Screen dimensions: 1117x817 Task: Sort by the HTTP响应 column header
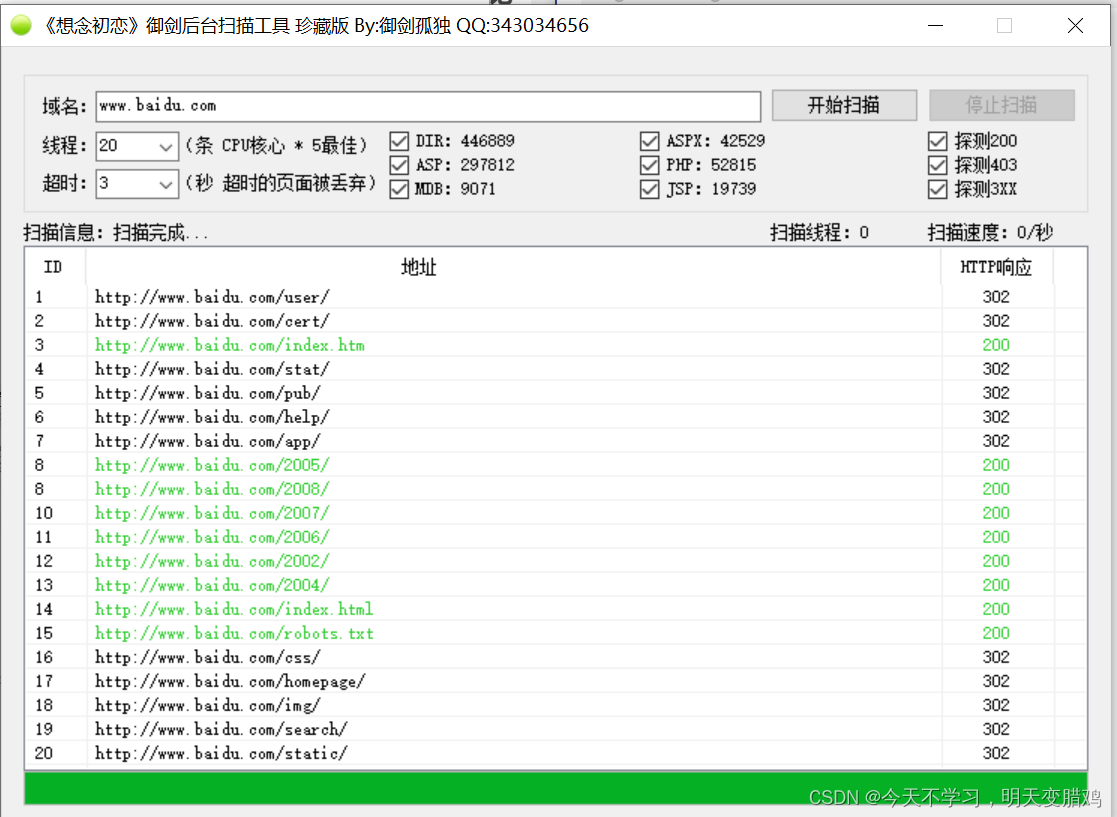click(997, 267)
